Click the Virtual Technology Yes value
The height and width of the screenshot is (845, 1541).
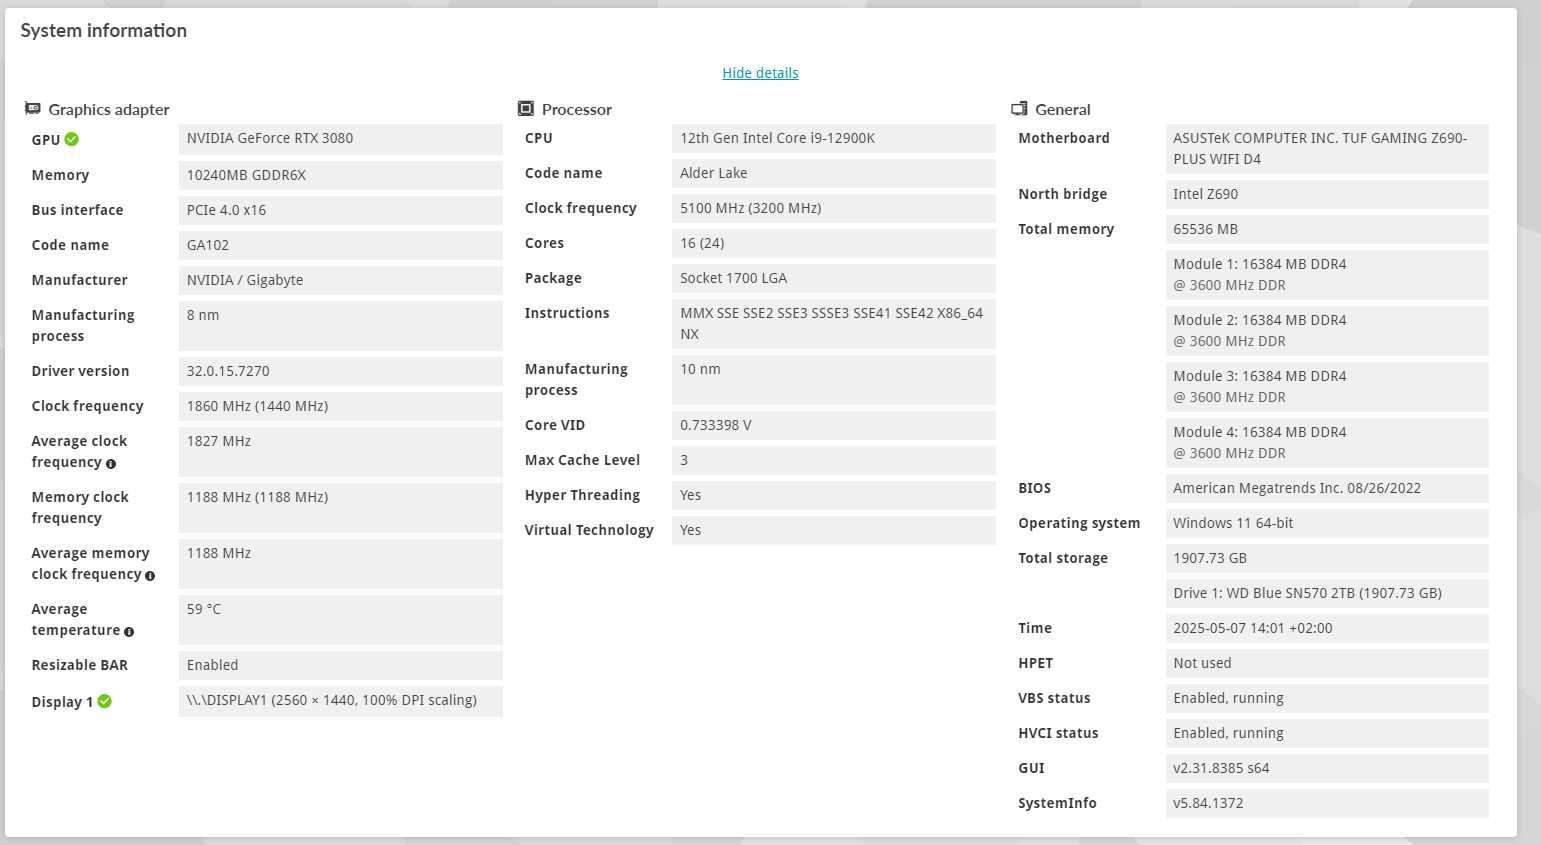(x=833, y=530)
